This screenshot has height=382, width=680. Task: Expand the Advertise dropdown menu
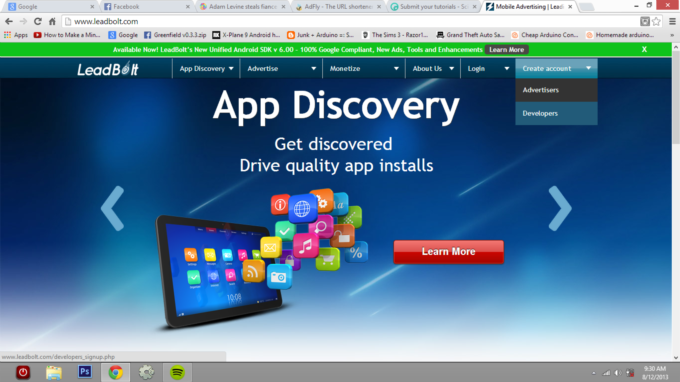click(281, 69)
